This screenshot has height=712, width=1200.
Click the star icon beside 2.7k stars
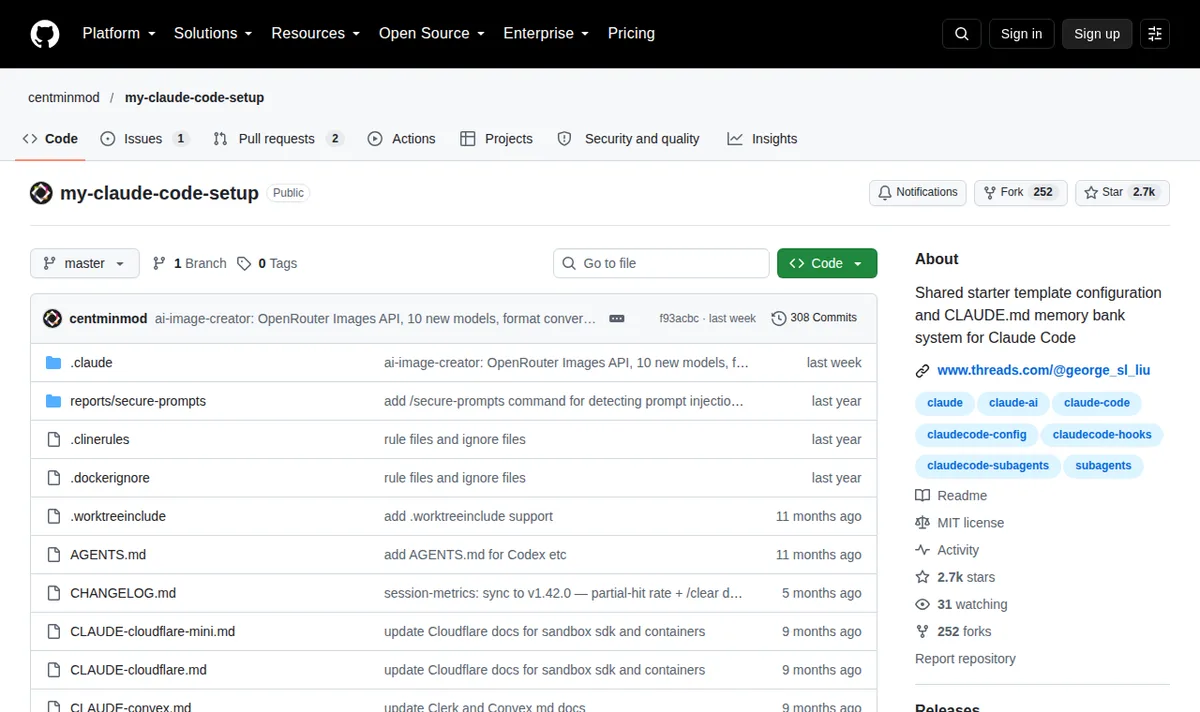pos(923,577)
